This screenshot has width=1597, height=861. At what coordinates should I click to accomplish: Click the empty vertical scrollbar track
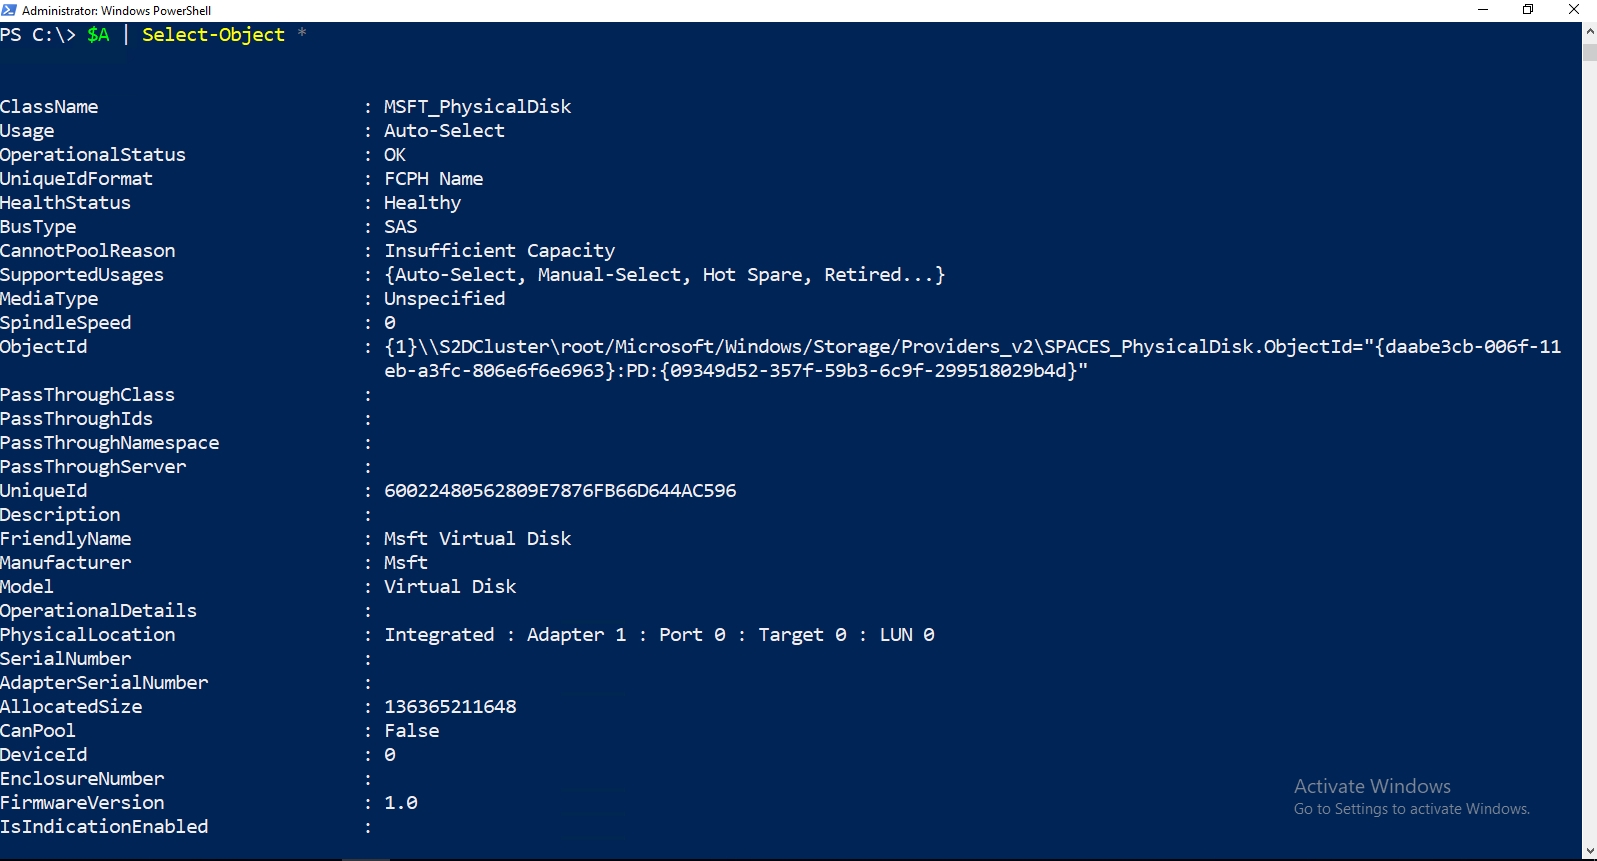point(1589,450)
